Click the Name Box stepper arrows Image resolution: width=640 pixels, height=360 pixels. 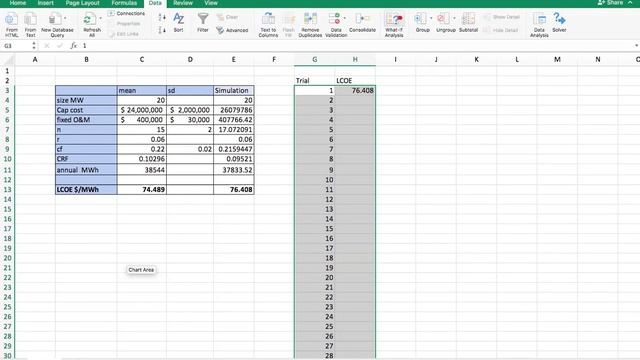click(34, 46)
